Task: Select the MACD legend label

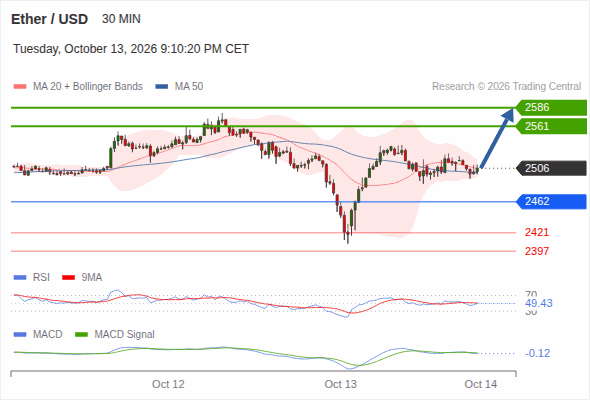Action: tap(47, 334)
